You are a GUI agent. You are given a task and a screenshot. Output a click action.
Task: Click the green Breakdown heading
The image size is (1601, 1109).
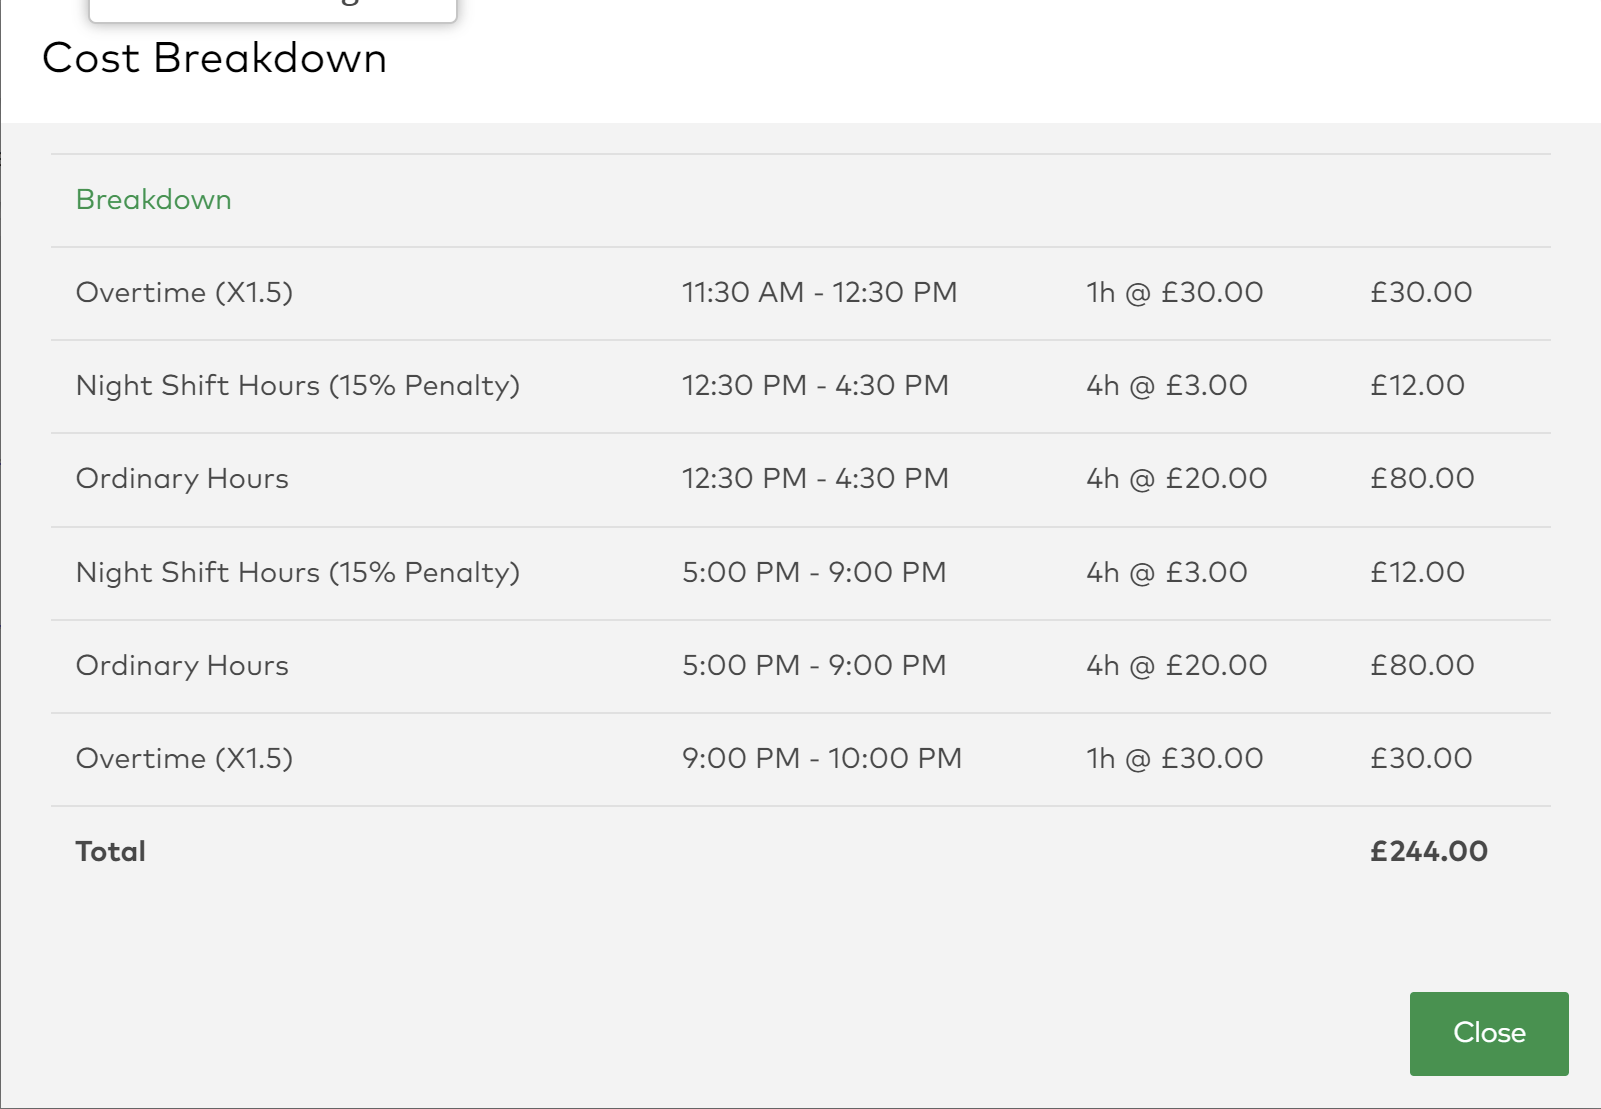(153, 200)
